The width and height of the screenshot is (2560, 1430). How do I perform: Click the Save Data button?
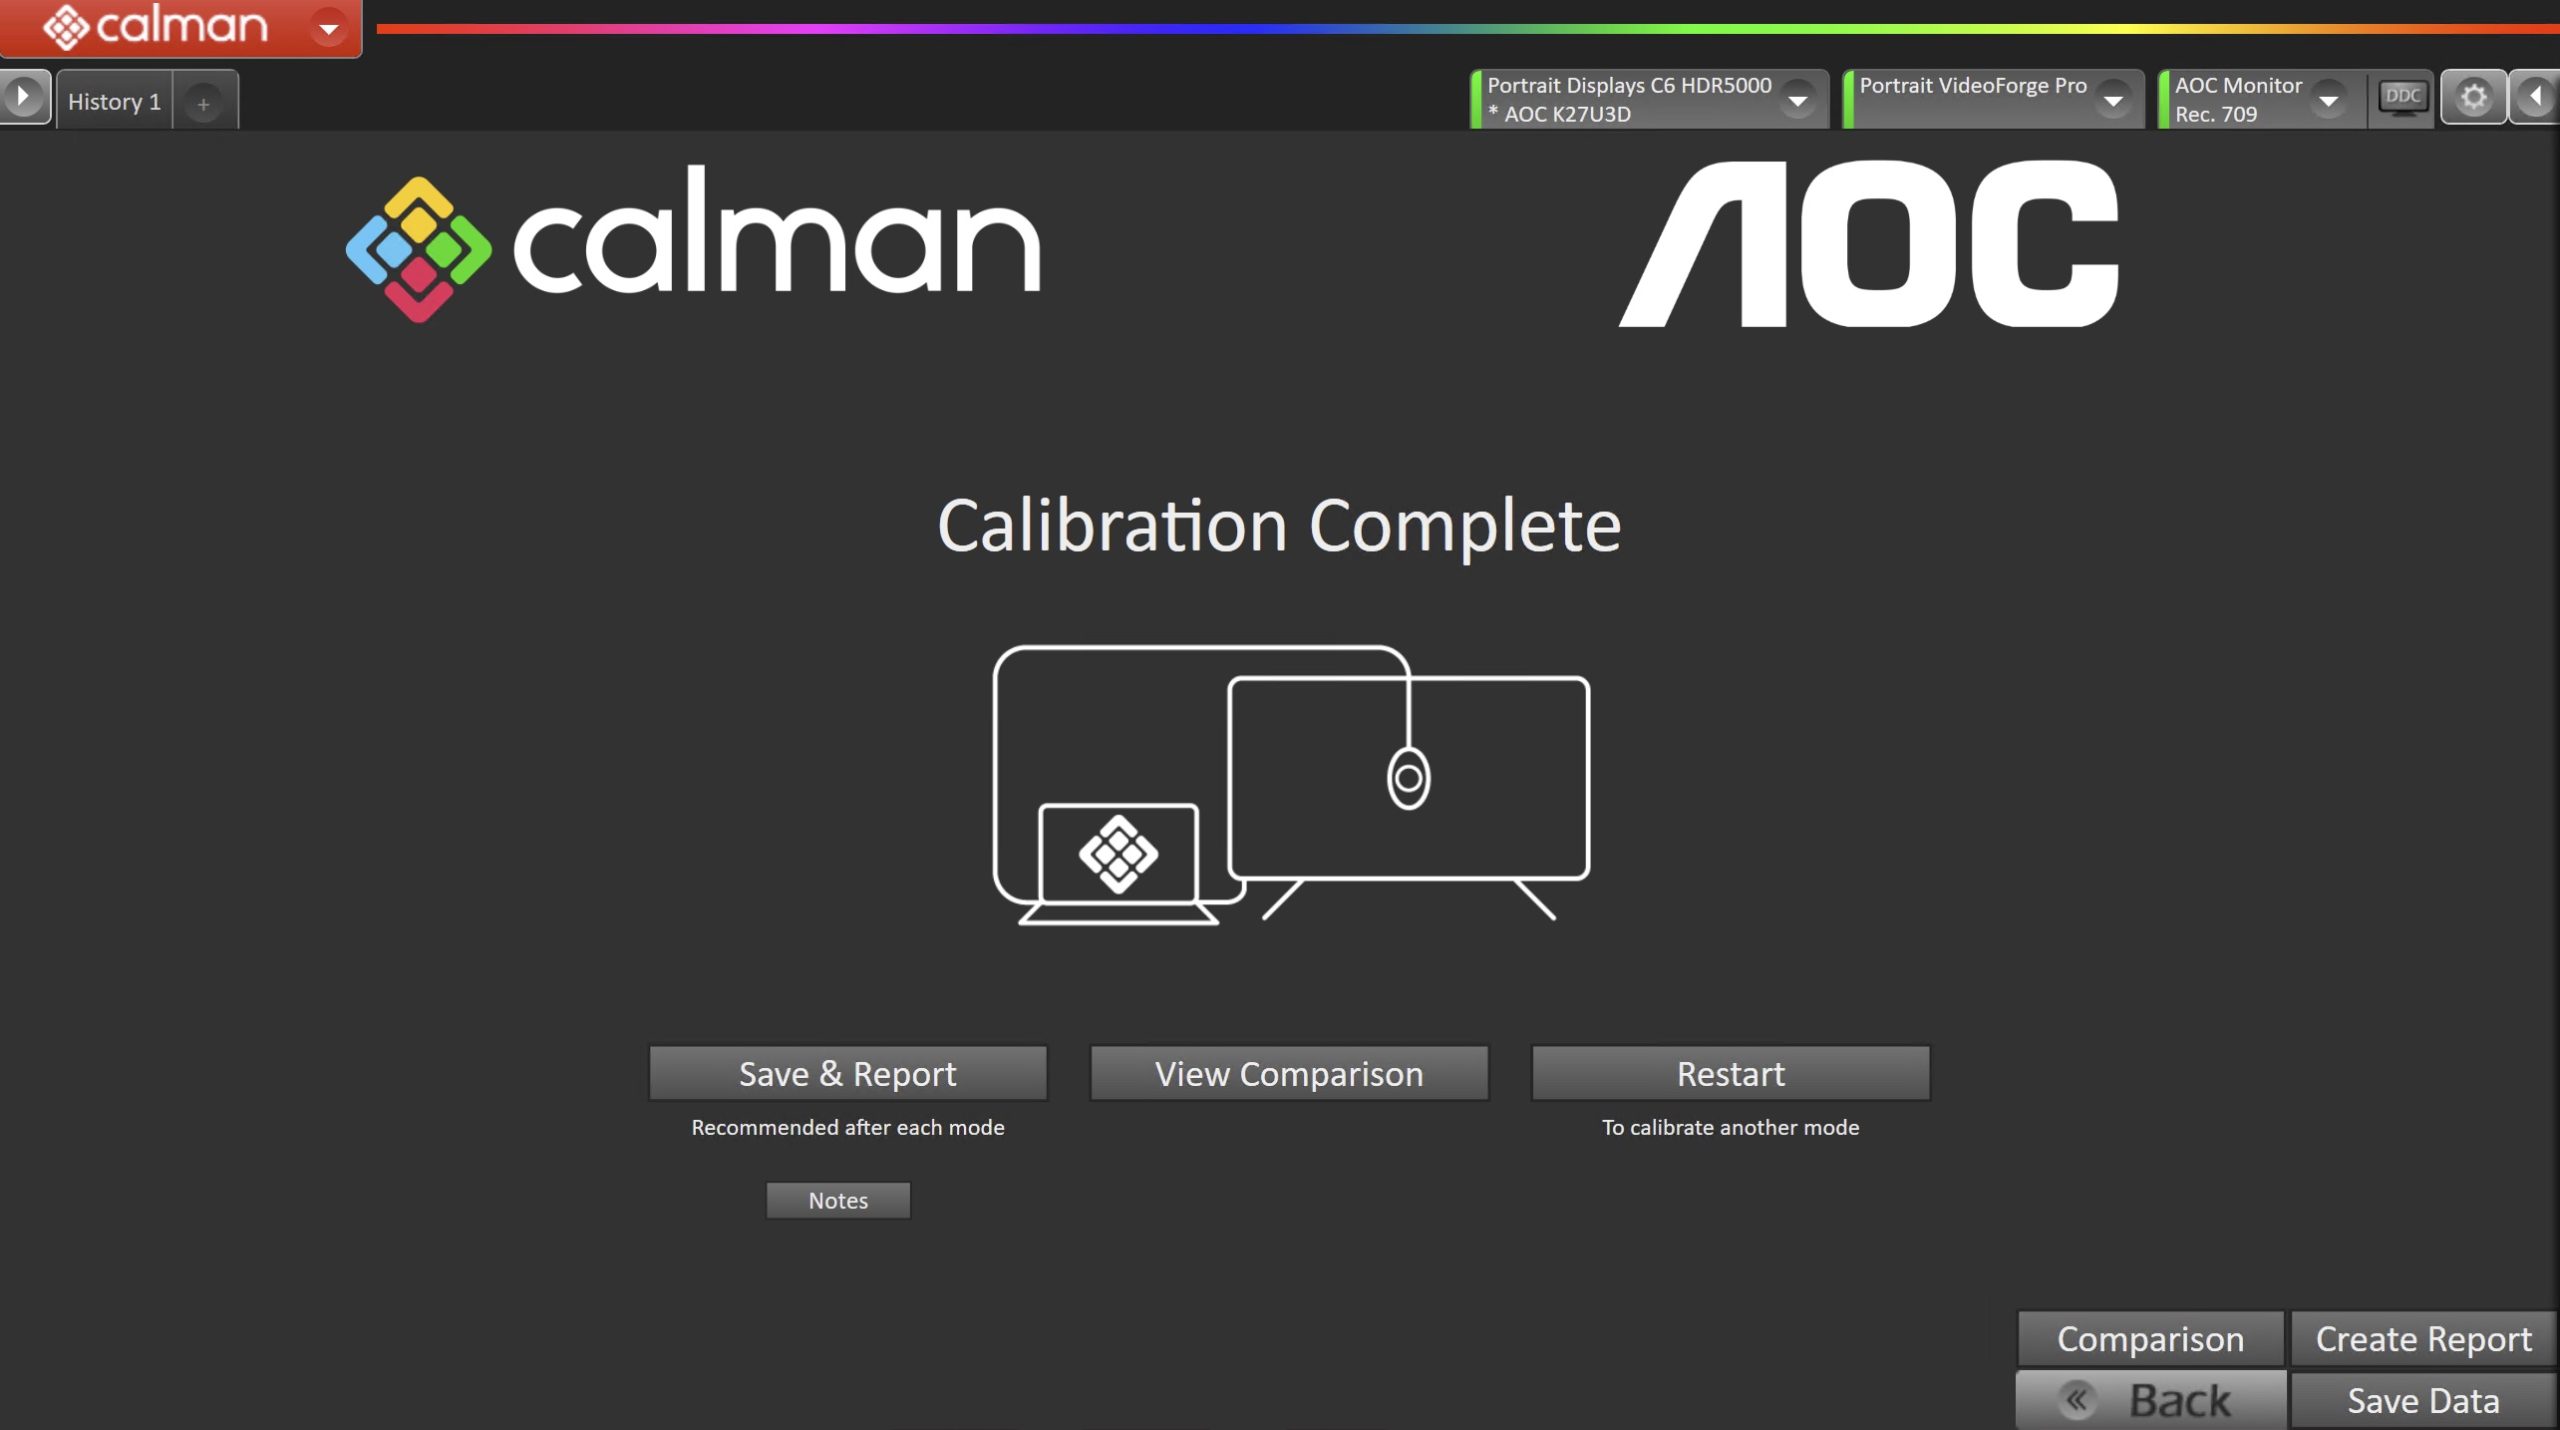[2423, 1400]
